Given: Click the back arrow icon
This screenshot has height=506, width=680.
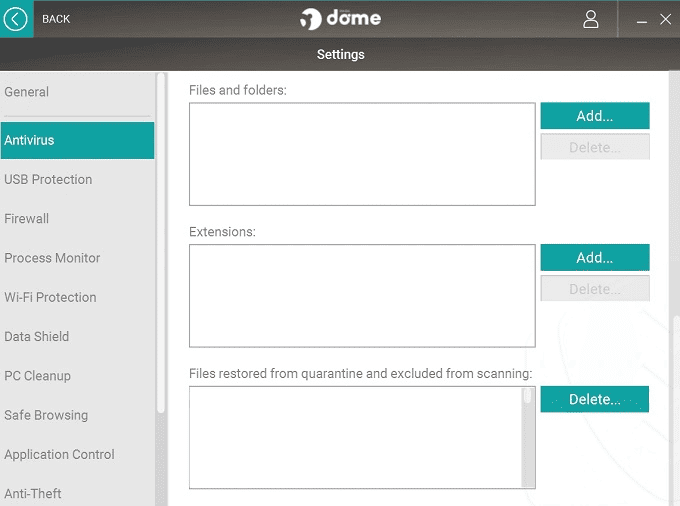Looking at the screenshot, I should click(x=16, y=19).
